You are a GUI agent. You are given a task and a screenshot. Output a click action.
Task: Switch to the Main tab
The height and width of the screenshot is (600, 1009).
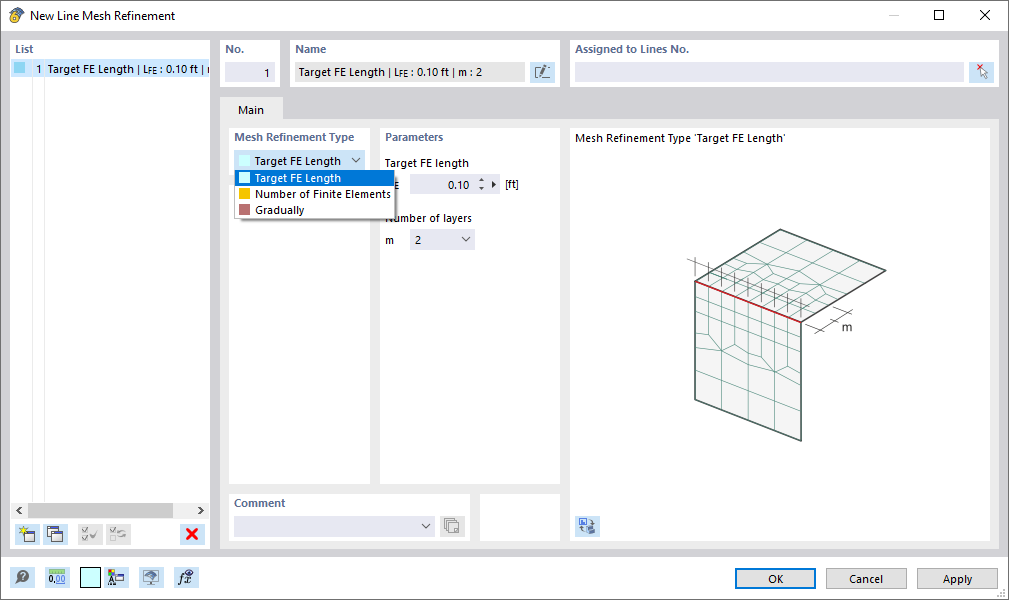250,109
